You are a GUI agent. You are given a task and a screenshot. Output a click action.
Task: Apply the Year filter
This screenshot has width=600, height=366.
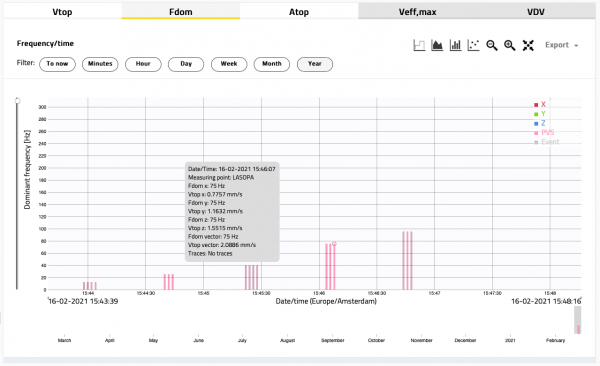pos(315,64)
